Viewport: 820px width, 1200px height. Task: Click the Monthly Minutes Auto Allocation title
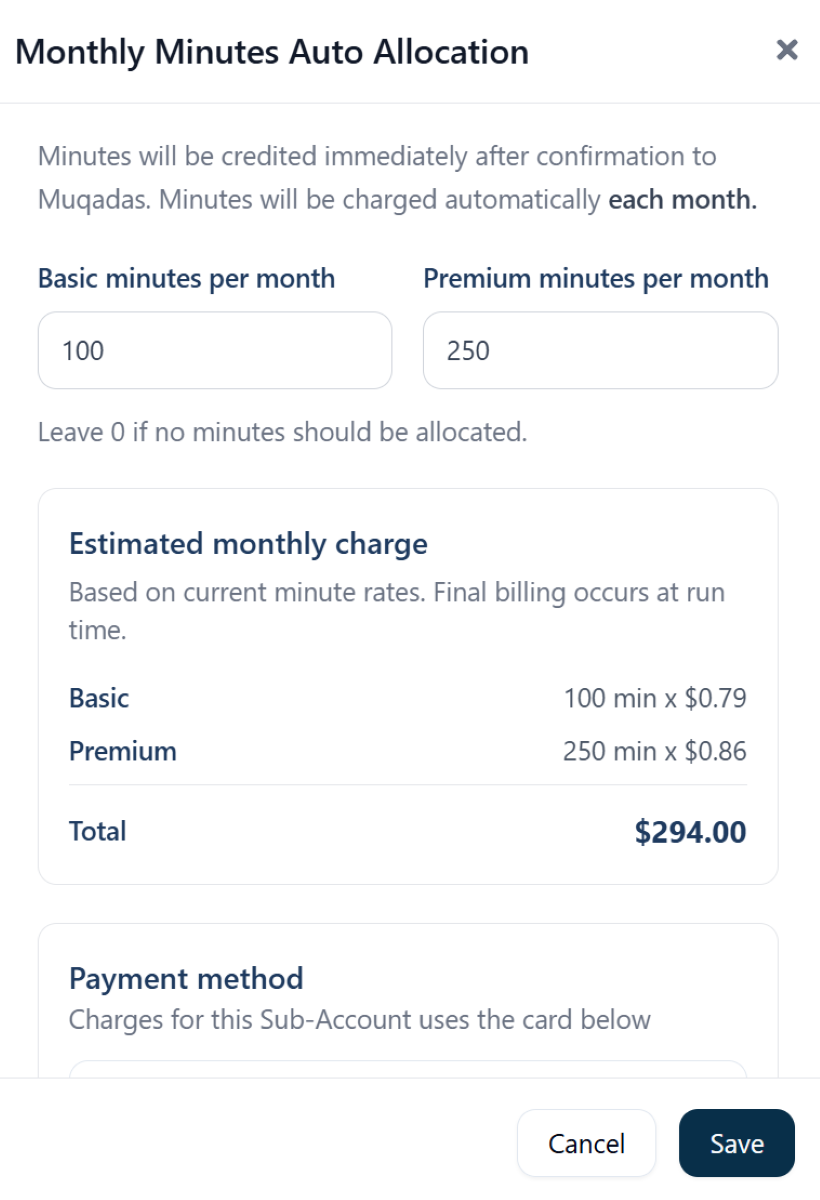click(x=273, y=52)
